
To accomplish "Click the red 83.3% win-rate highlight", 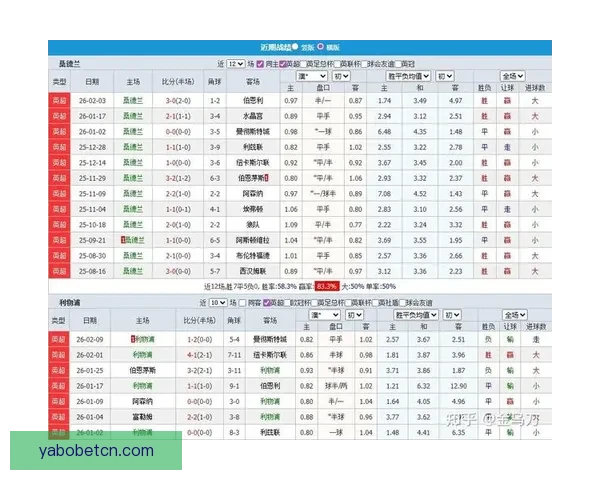I will 326,286.
